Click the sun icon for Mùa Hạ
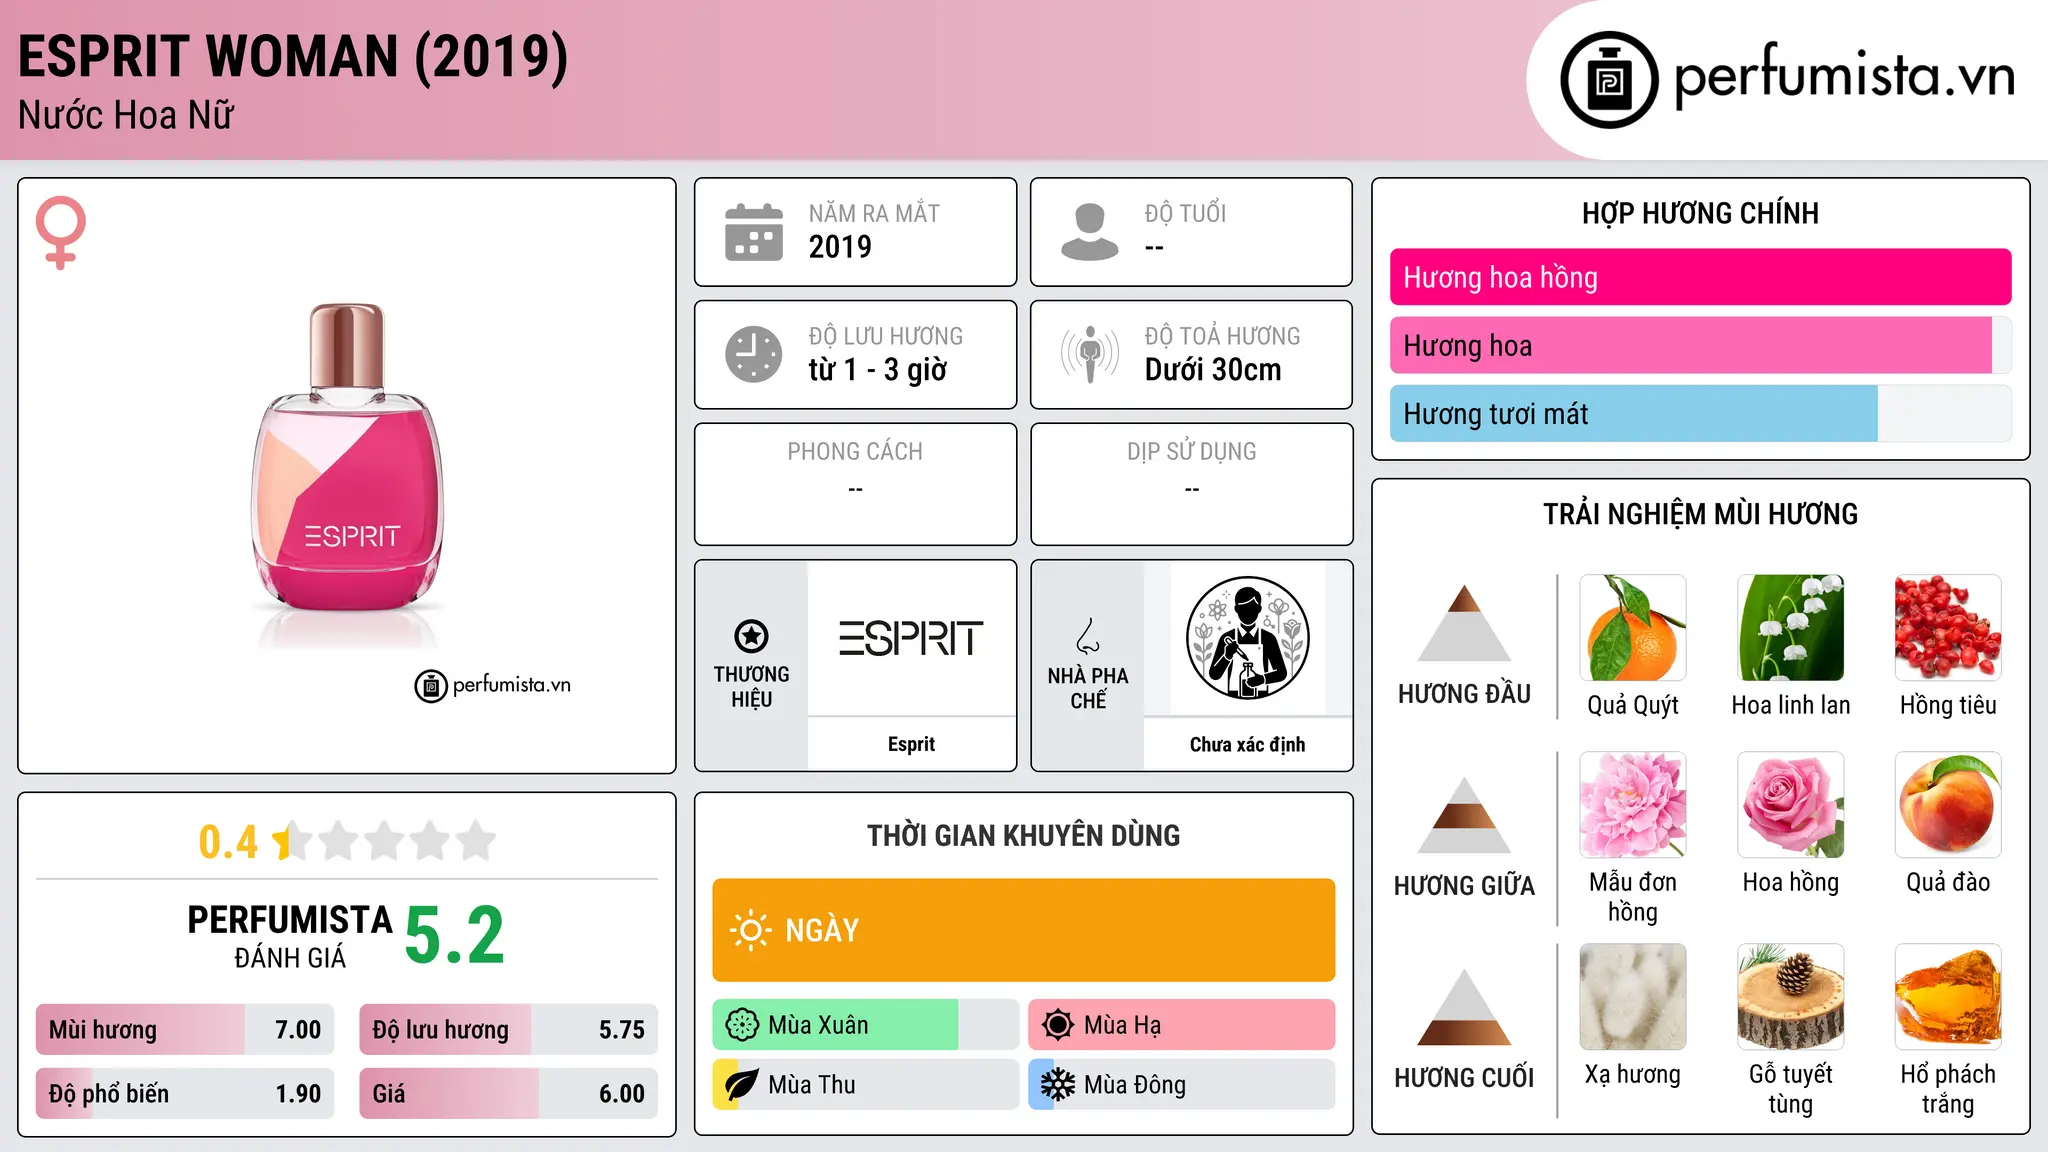2048x1152 pixels. click(1057, 1025)
